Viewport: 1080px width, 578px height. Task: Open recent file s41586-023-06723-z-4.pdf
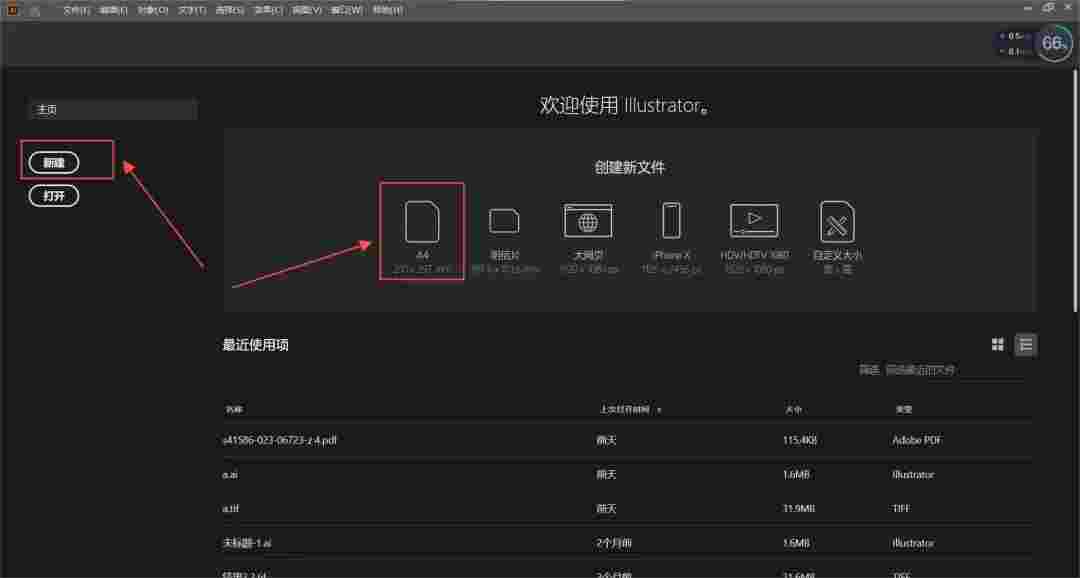click(x=280, y=440)
